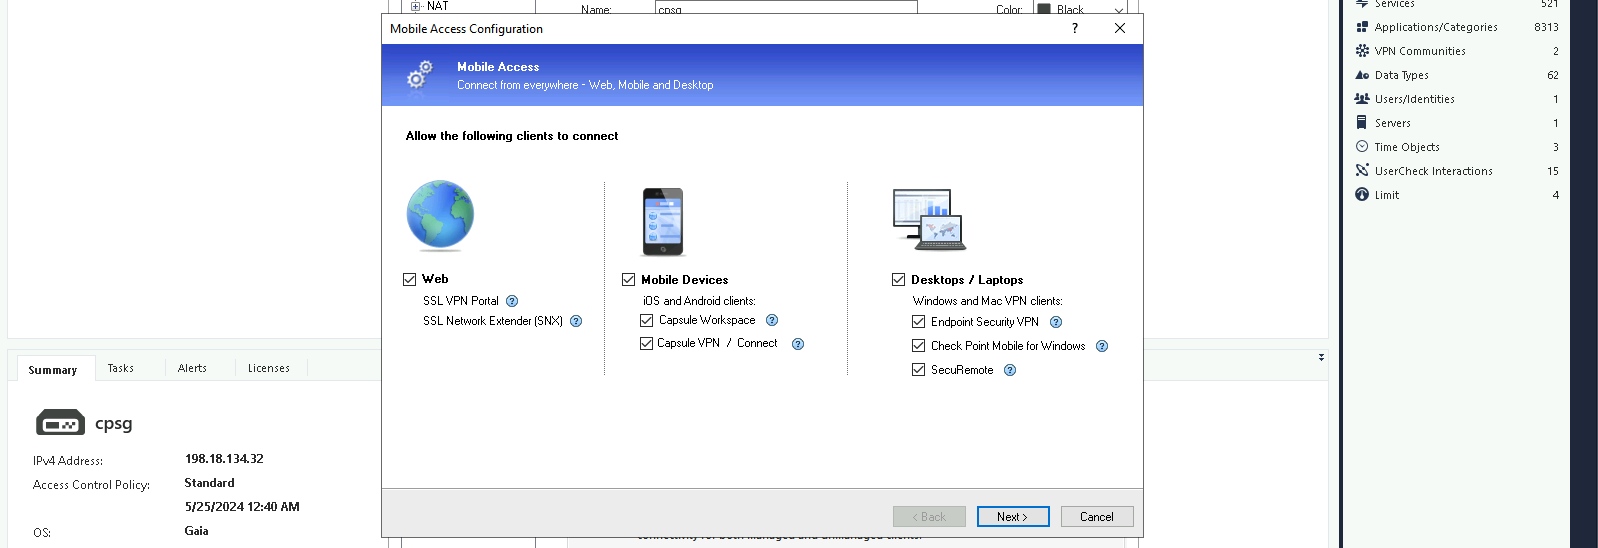Uncheck the Mobile Devices checkbox
Viewport: 1598px width, 548px height.
click(x=629, y=280)
